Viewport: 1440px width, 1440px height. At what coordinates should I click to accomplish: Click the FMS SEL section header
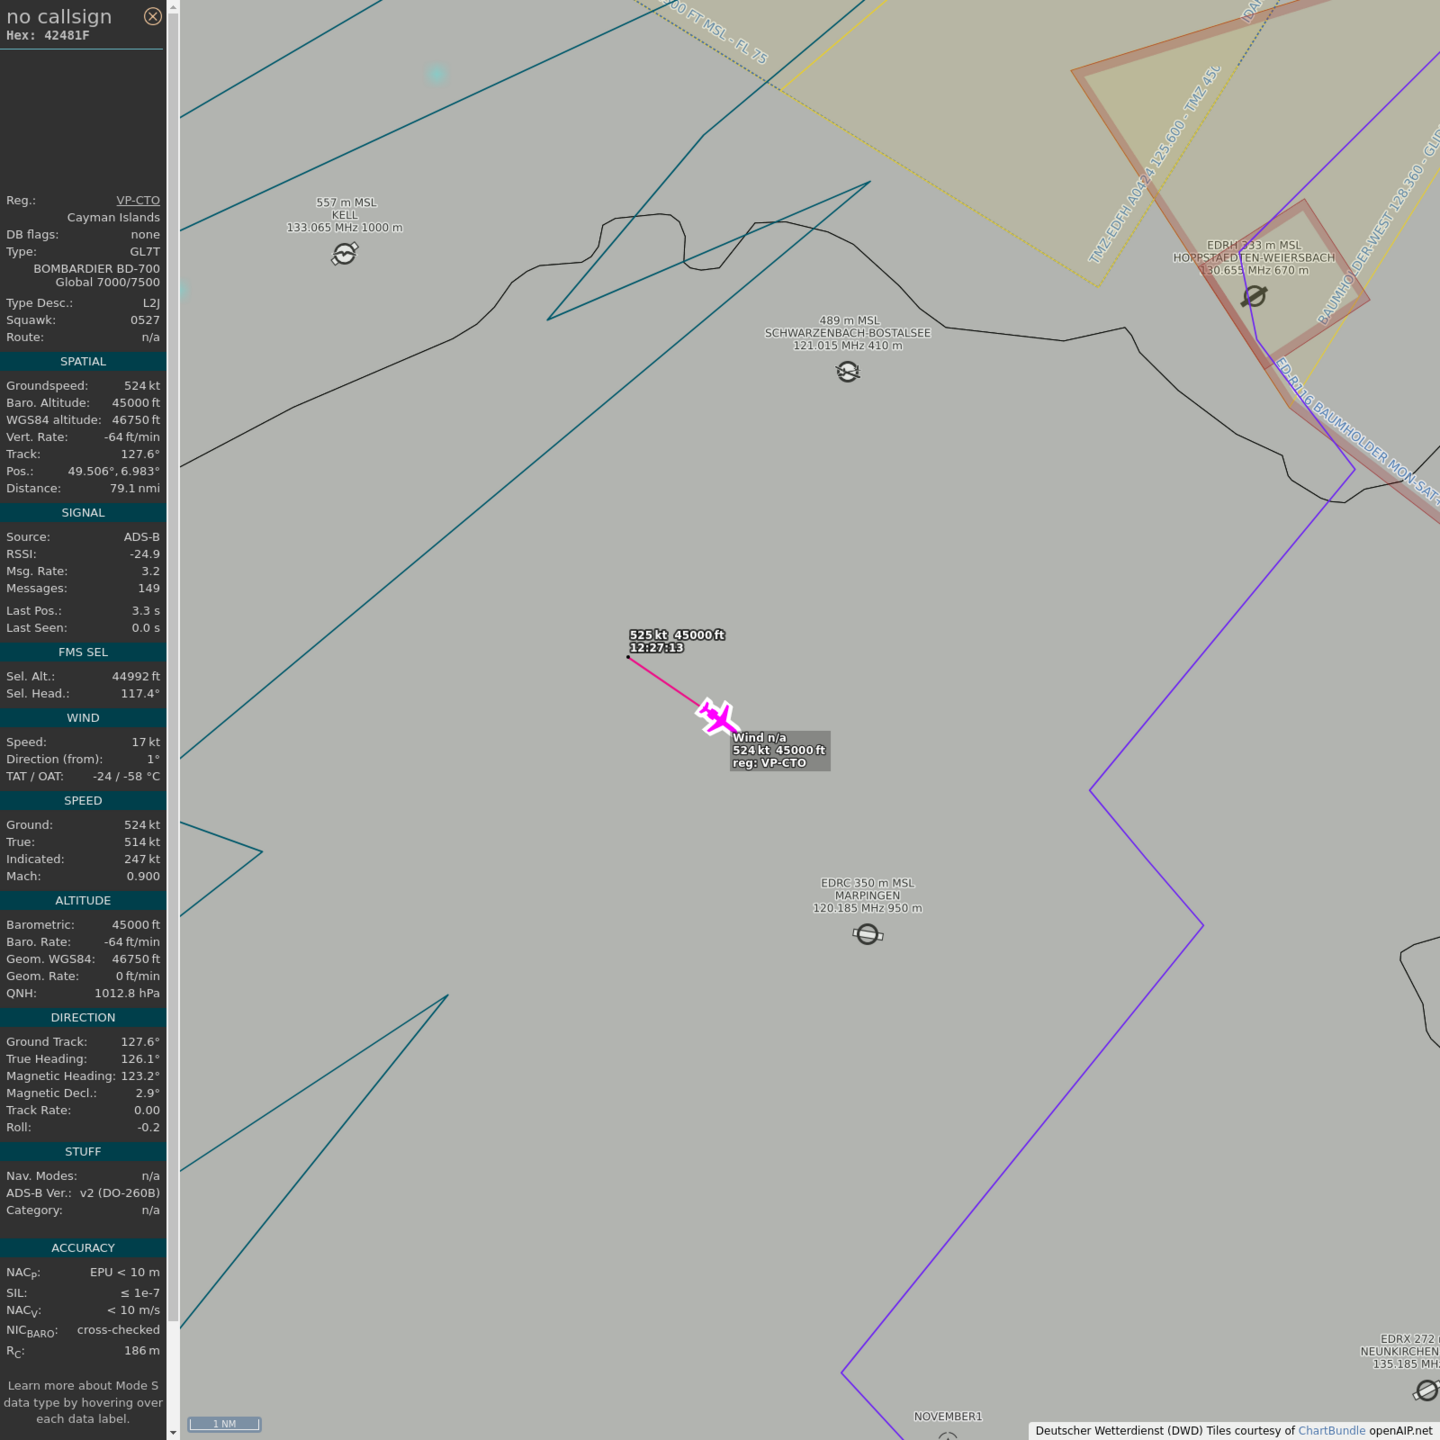coord(83,652)
